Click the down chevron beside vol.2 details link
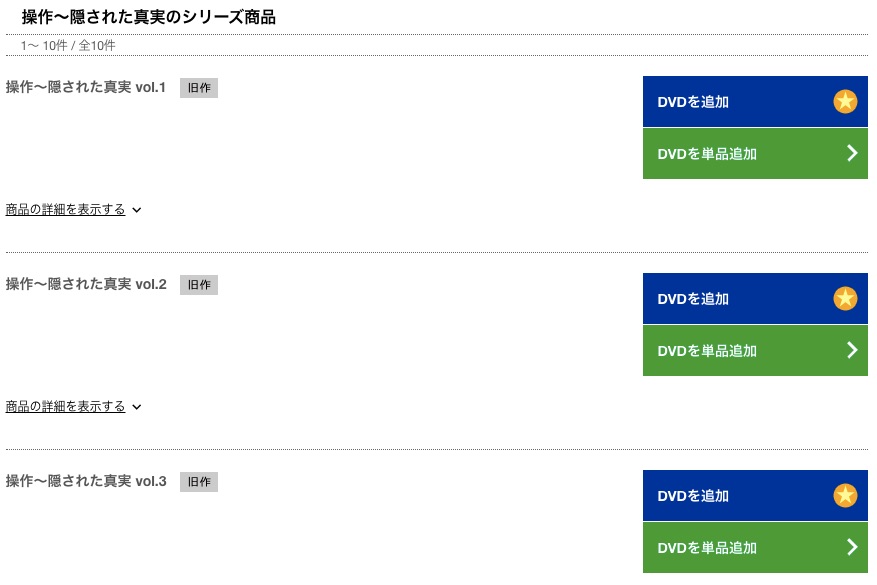This screenshot has width=877, height=585. point(136,407)
